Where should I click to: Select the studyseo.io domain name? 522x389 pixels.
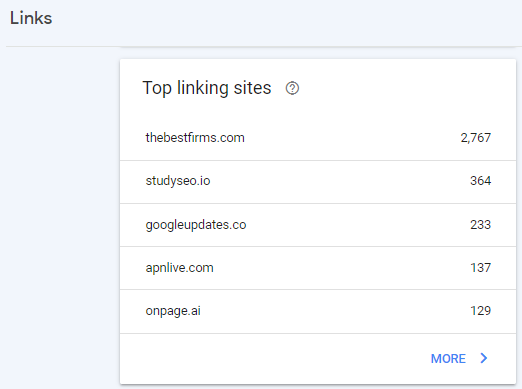[x=178, y=181]
